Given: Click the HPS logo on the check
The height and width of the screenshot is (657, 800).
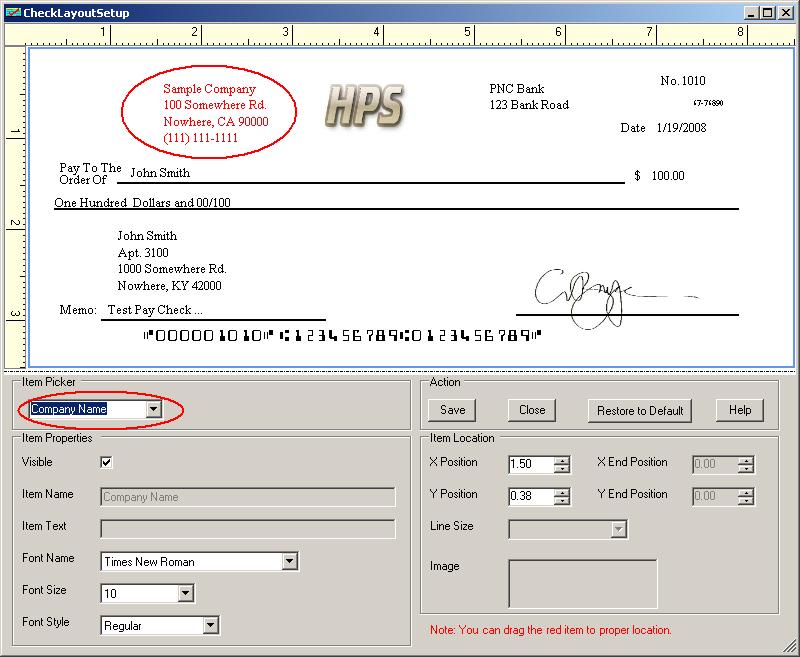Looking at the screenshot, I should point(364,106).
